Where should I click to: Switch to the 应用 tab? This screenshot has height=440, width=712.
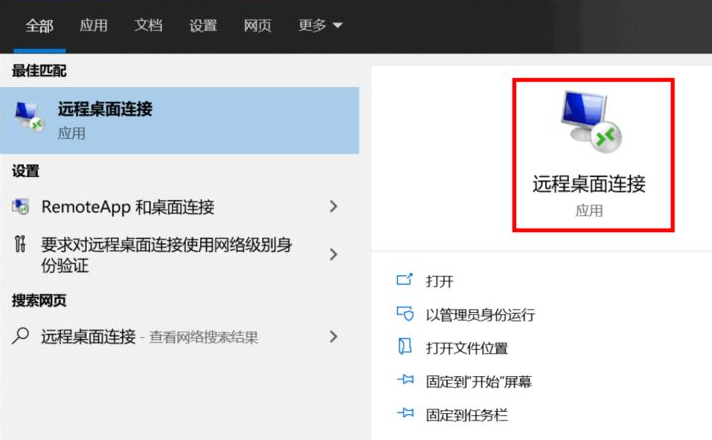(x=93, y=26)
